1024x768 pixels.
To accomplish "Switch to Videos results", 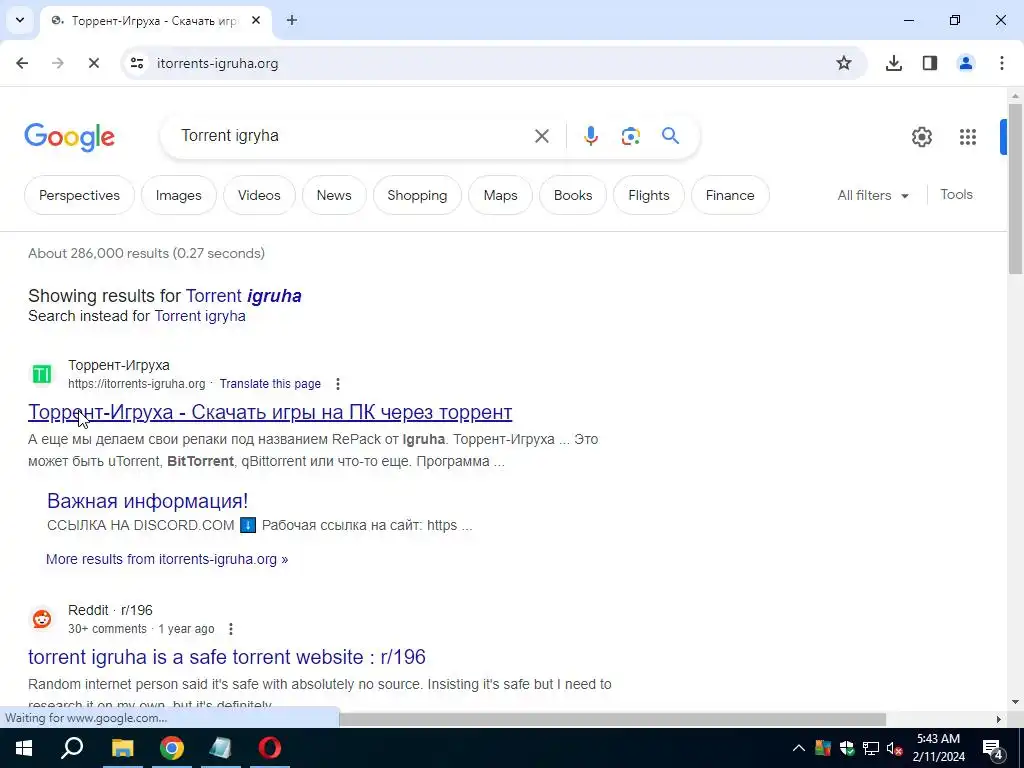I will [259, 195].
